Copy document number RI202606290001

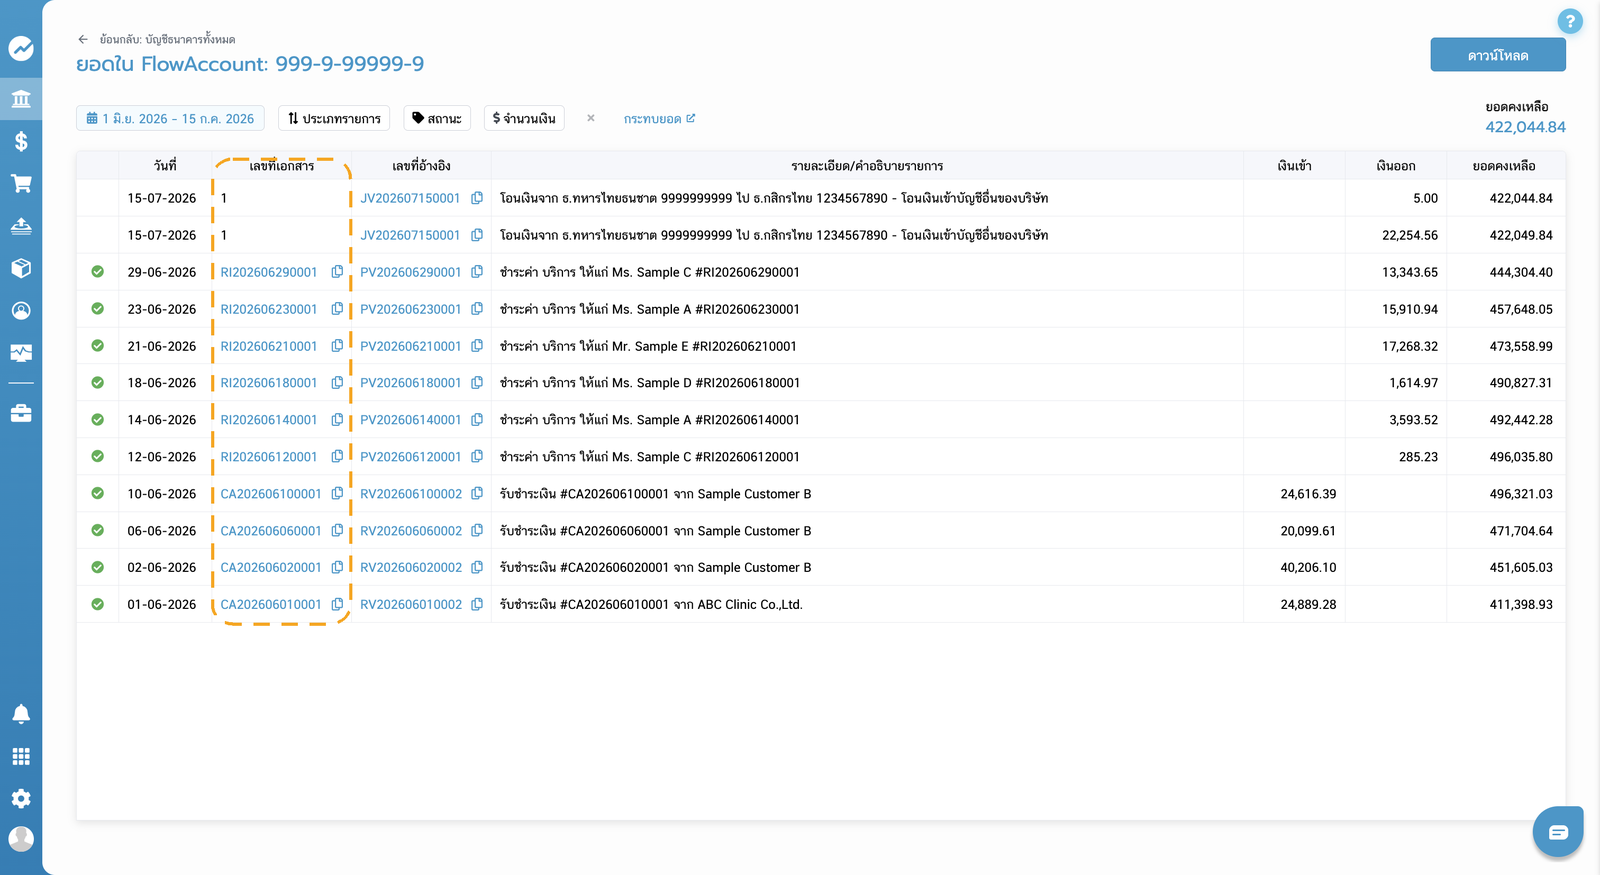pos(337,272)
